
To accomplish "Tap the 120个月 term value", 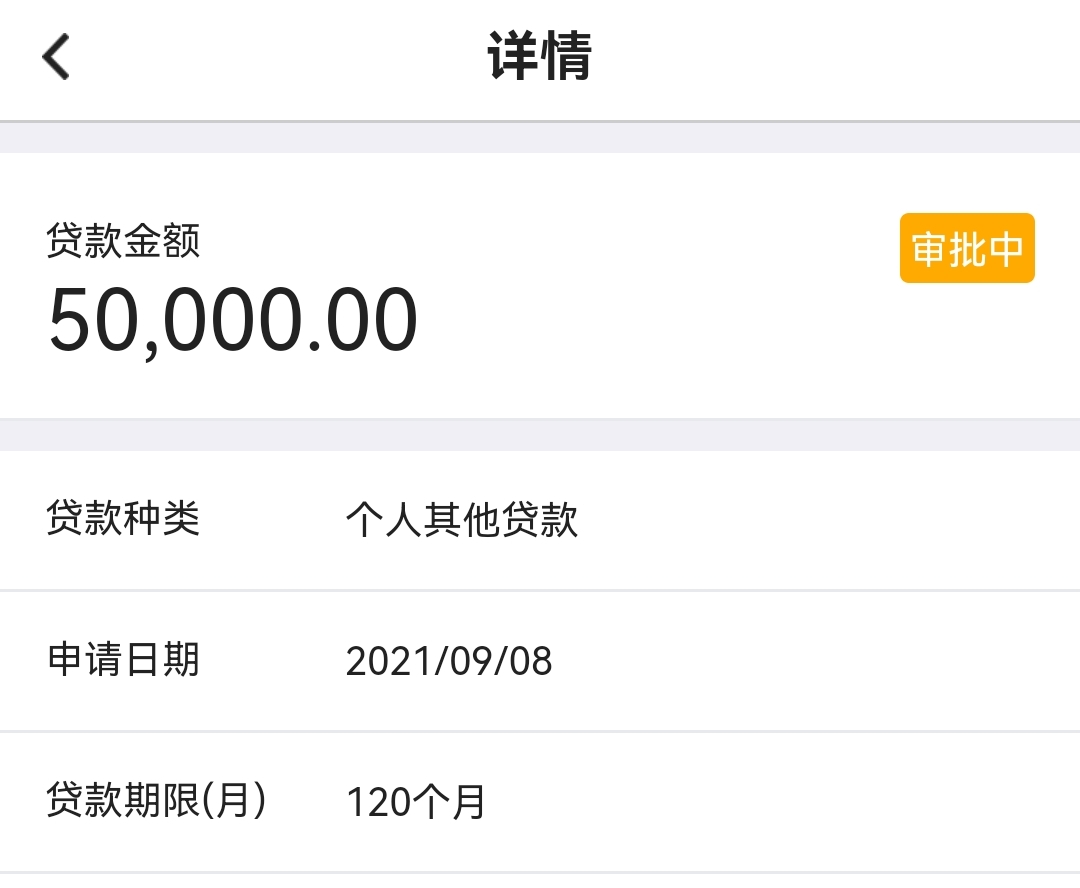I will pos(415,802).
